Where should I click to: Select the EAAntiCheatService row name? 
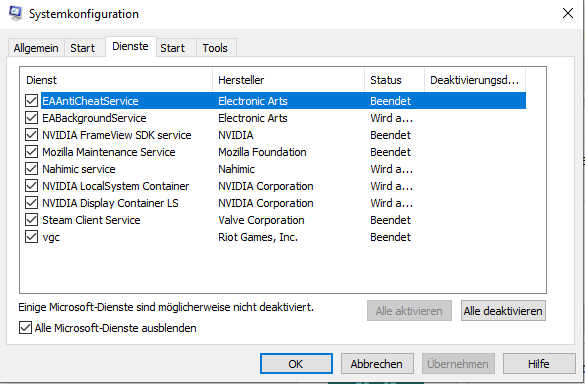(x=90, y=101)
